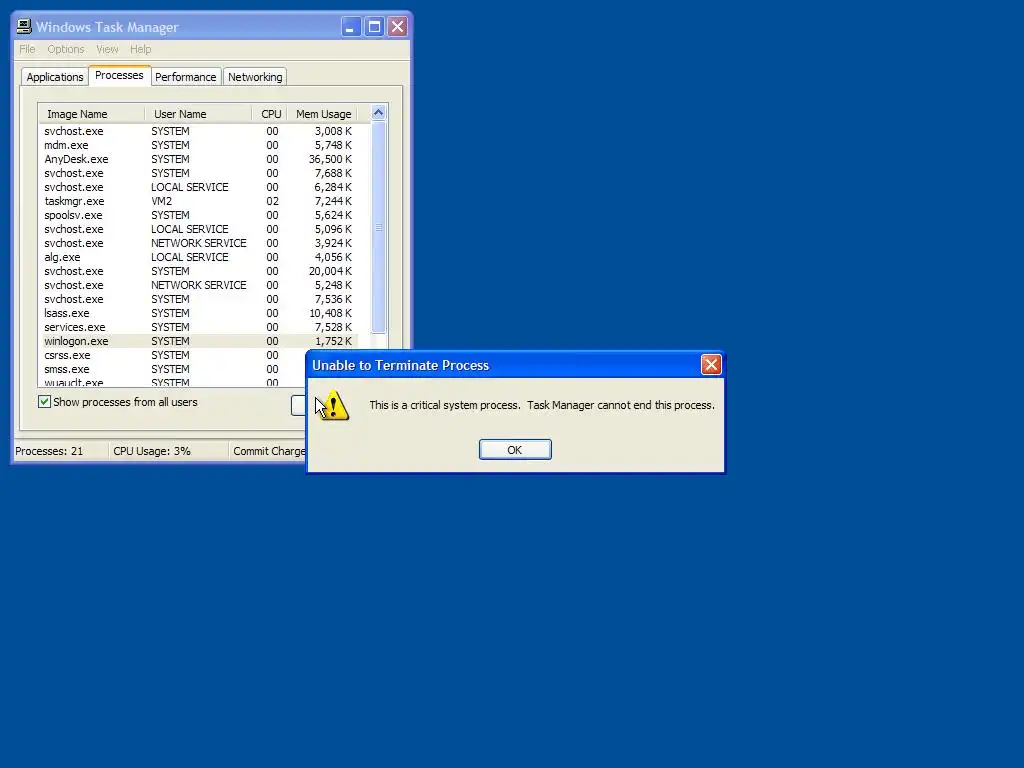Select the spoolsv.exe process row
Screen dimensions: 1024x768
coord(198,215)
